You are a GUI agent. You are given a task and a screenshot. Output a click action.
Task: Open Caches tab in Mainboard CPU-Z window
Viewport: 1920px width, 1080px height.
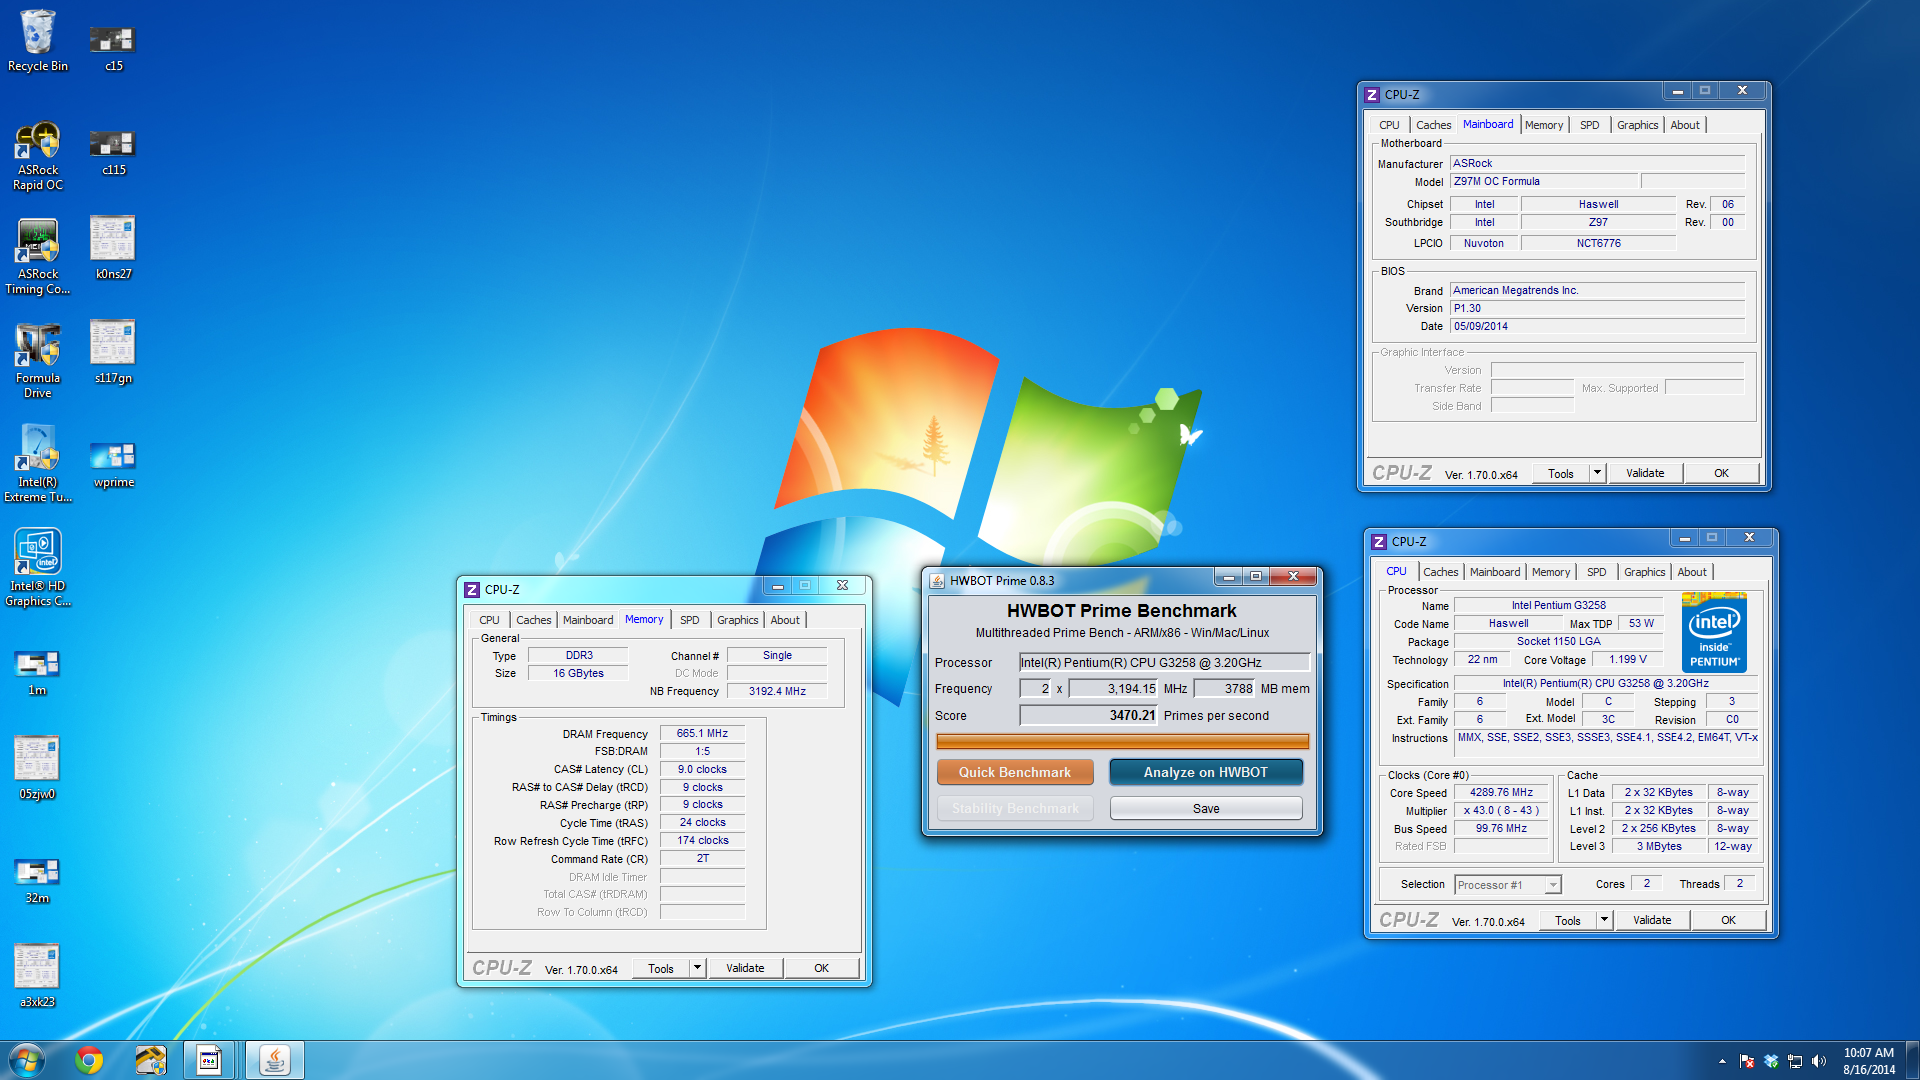[1434, 125]
